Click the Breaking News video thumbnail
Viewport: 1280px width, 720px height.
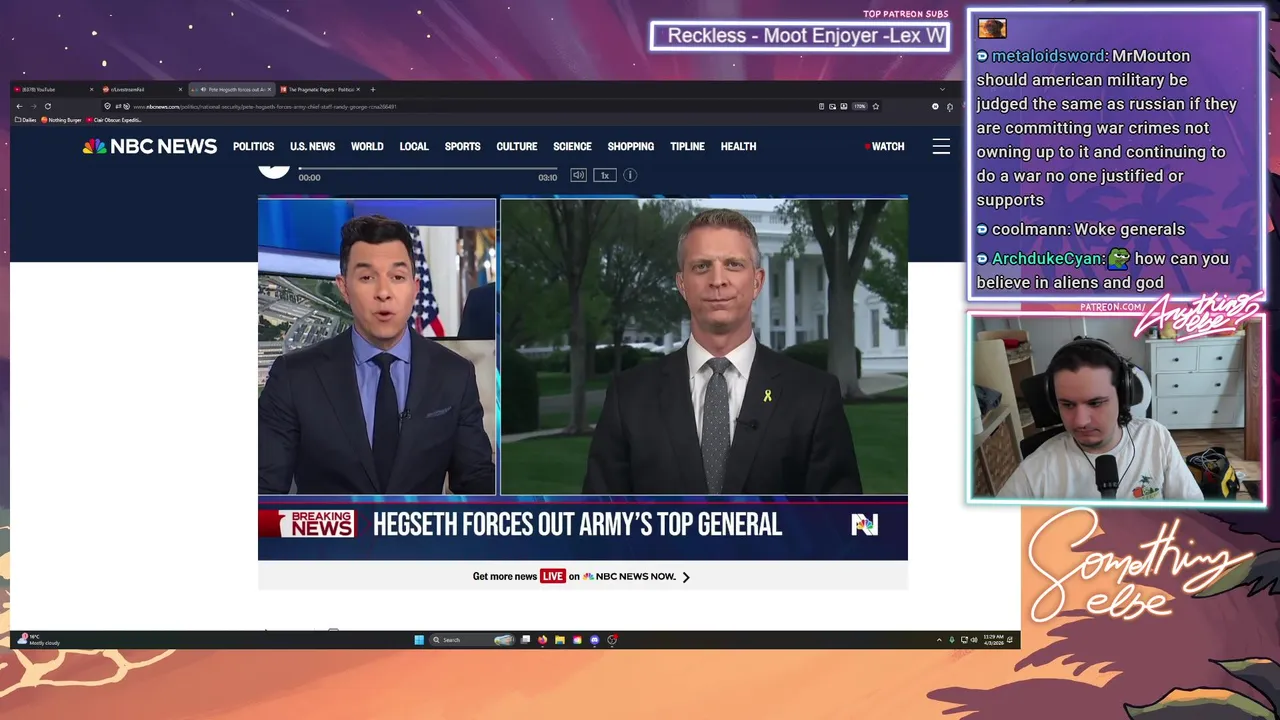click(583, 378)
